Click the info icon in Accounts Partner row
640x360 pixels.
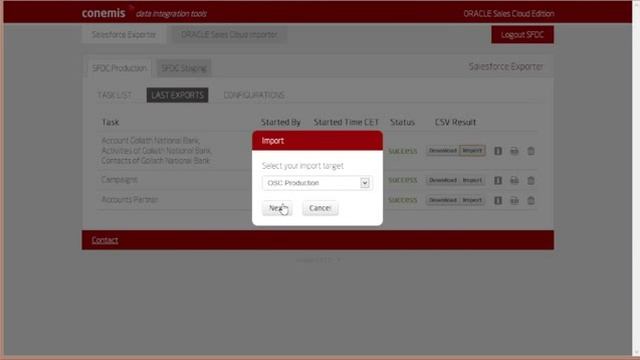tap(498, 200)
